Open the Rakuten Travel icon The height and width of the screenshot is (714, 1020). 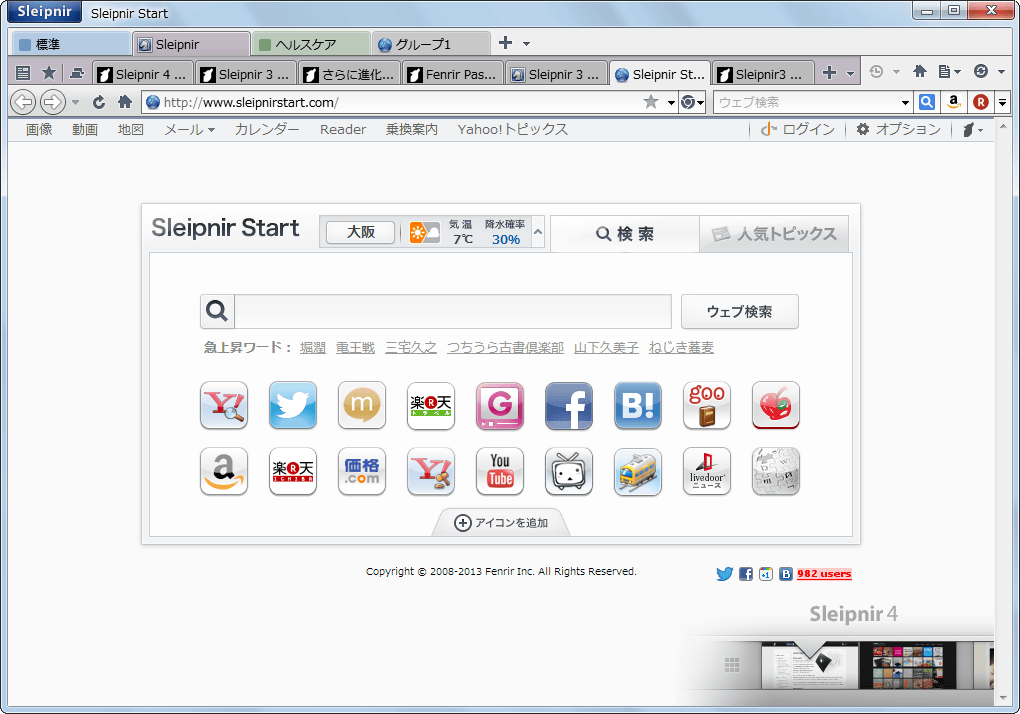431,406
